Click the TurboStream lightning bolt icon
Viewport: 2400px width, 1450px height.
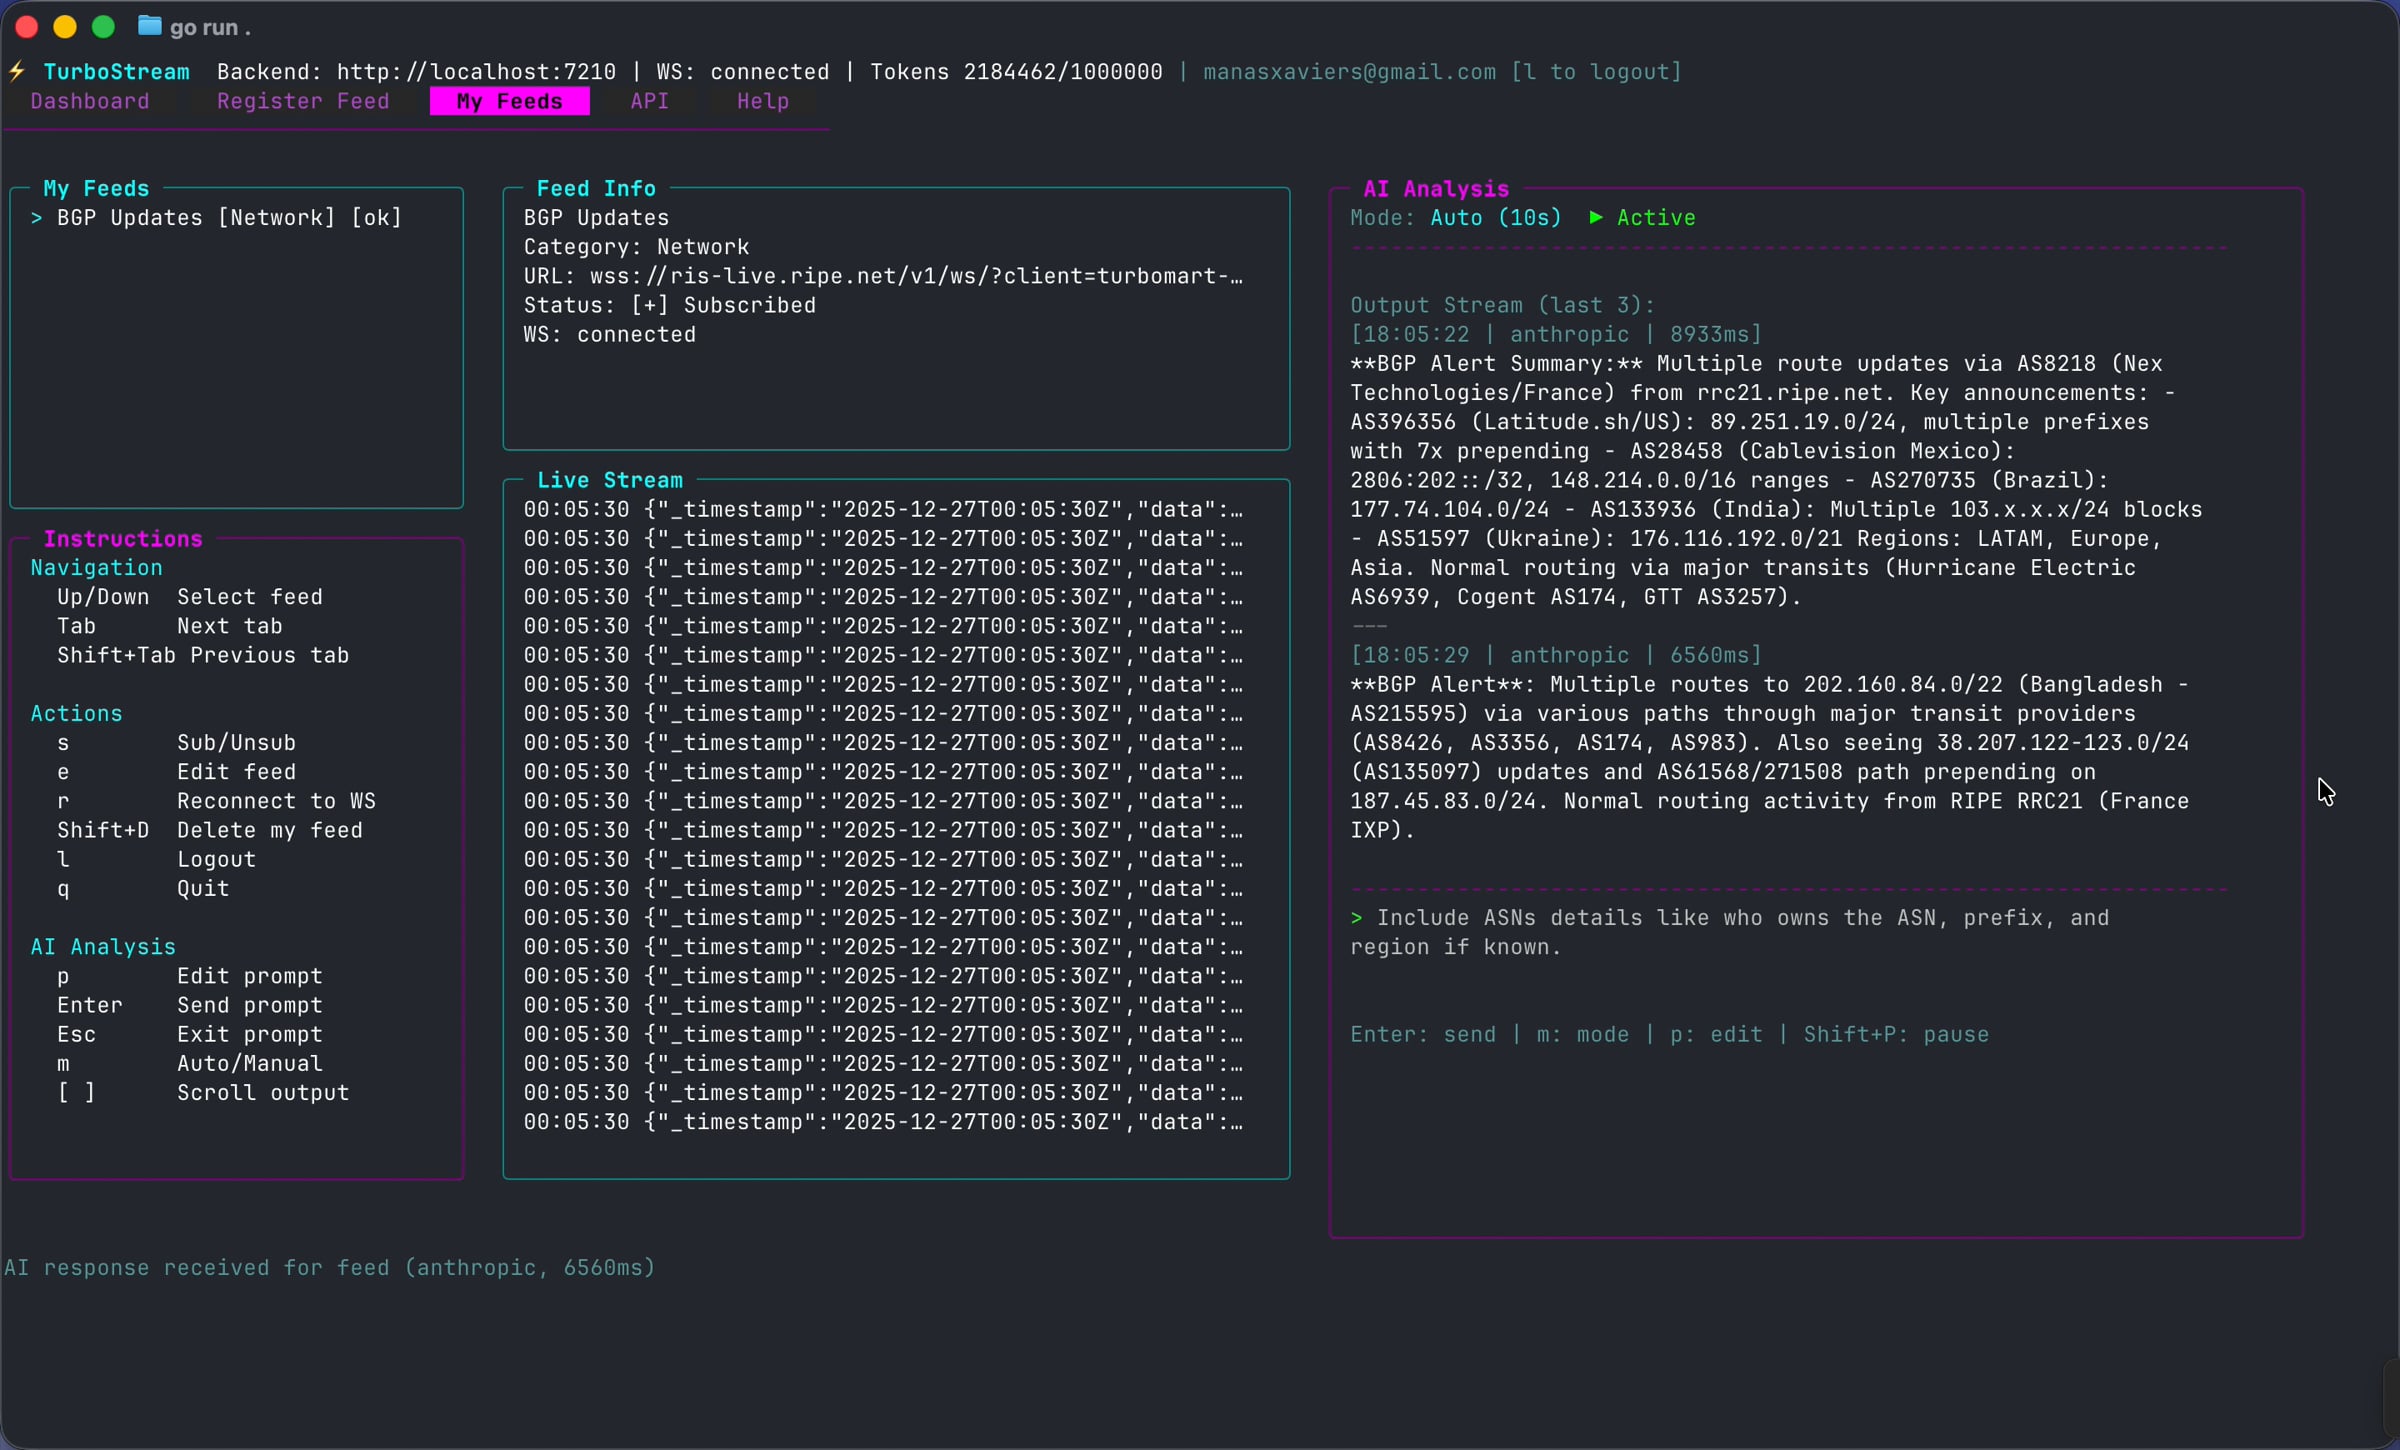(17, 72)
